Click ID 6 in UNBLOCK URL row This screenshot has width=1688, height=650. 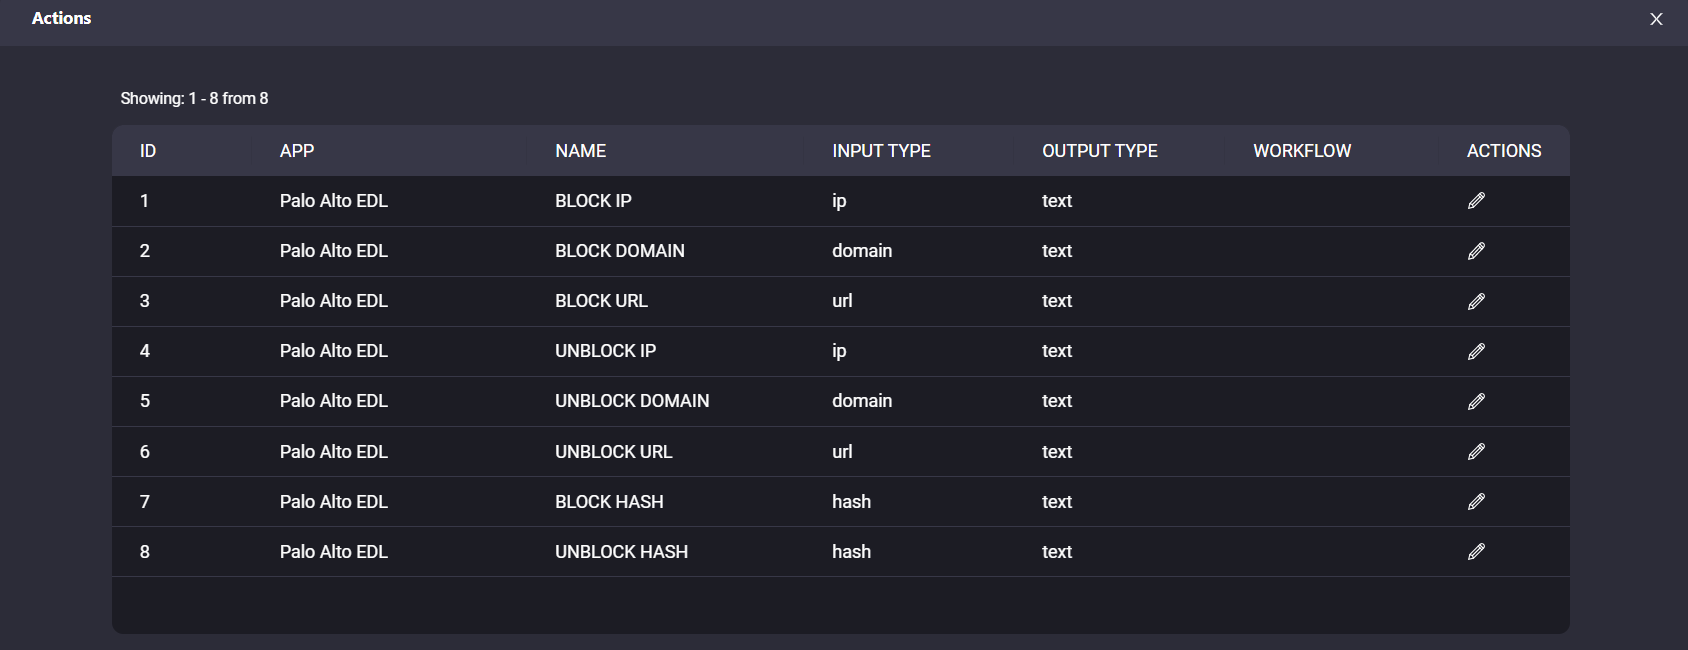tap(145, 452)
